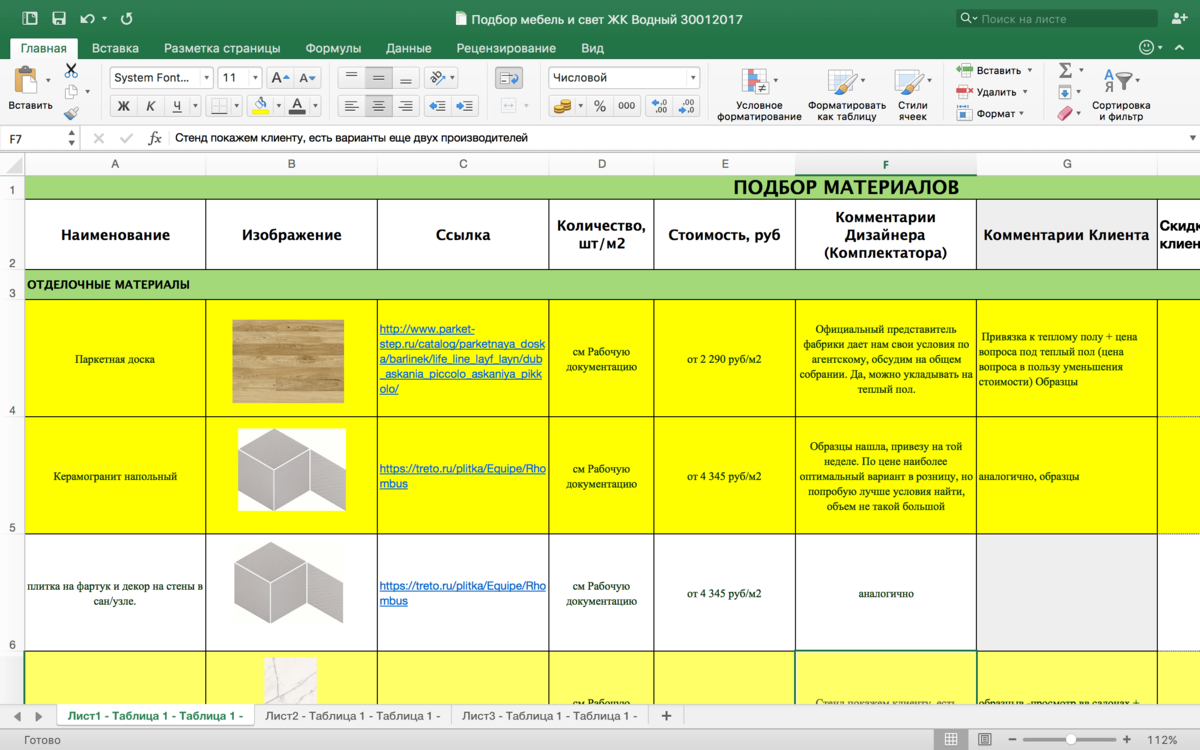1200x750 pixels.
Task: Click the fx insert function icon
Action: tap(155, 138)
